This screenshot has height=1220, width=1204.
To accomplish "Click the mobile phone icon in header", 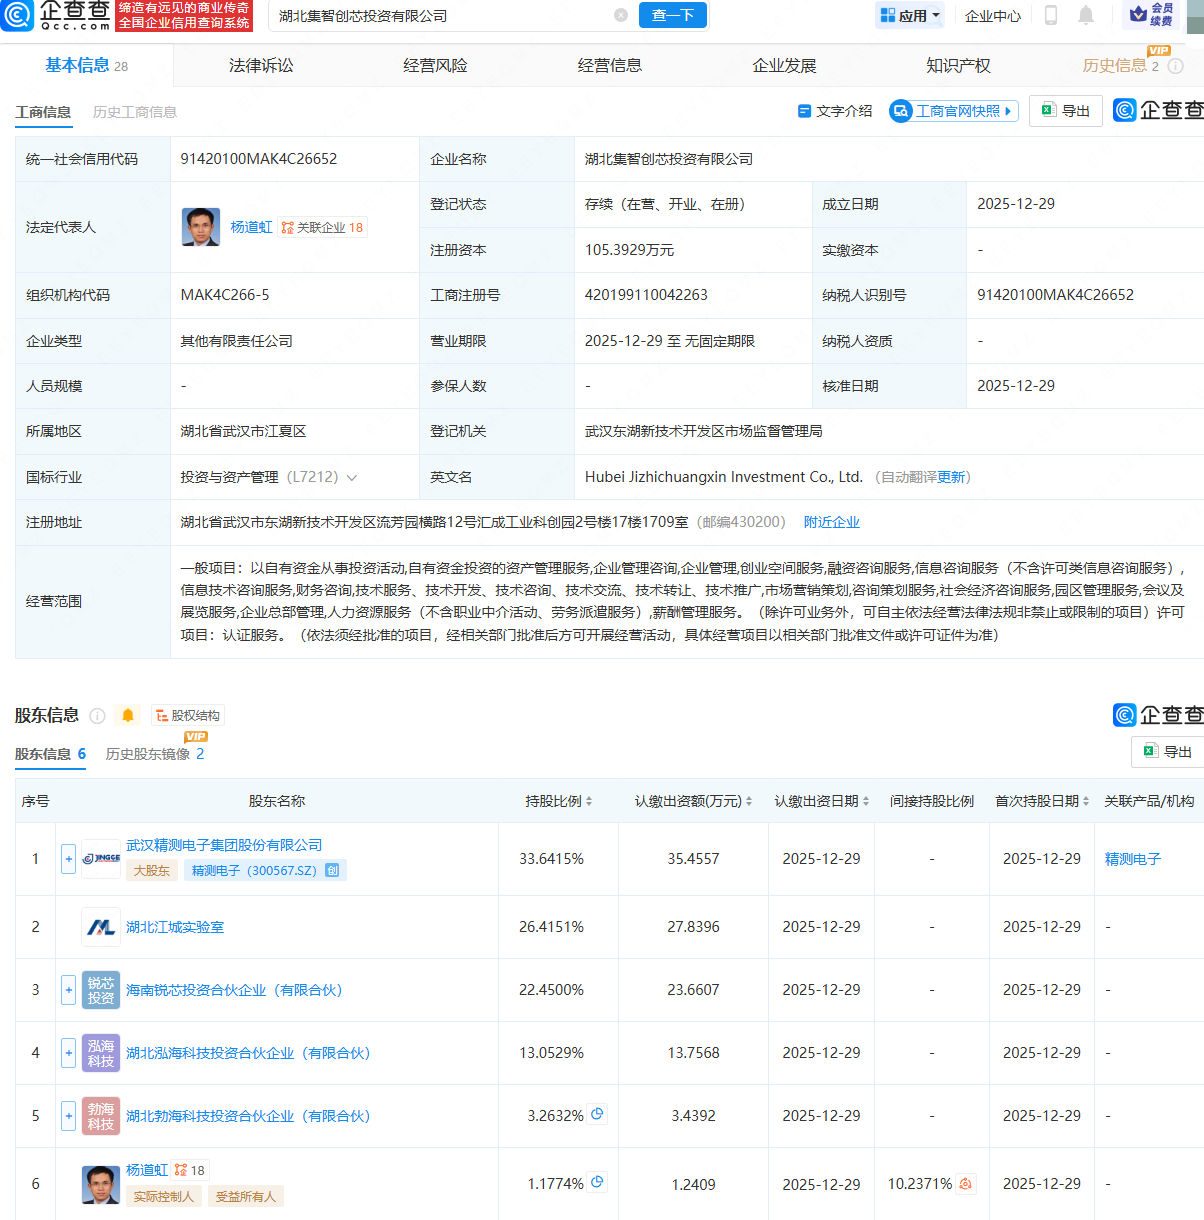I will point(1051,15).
